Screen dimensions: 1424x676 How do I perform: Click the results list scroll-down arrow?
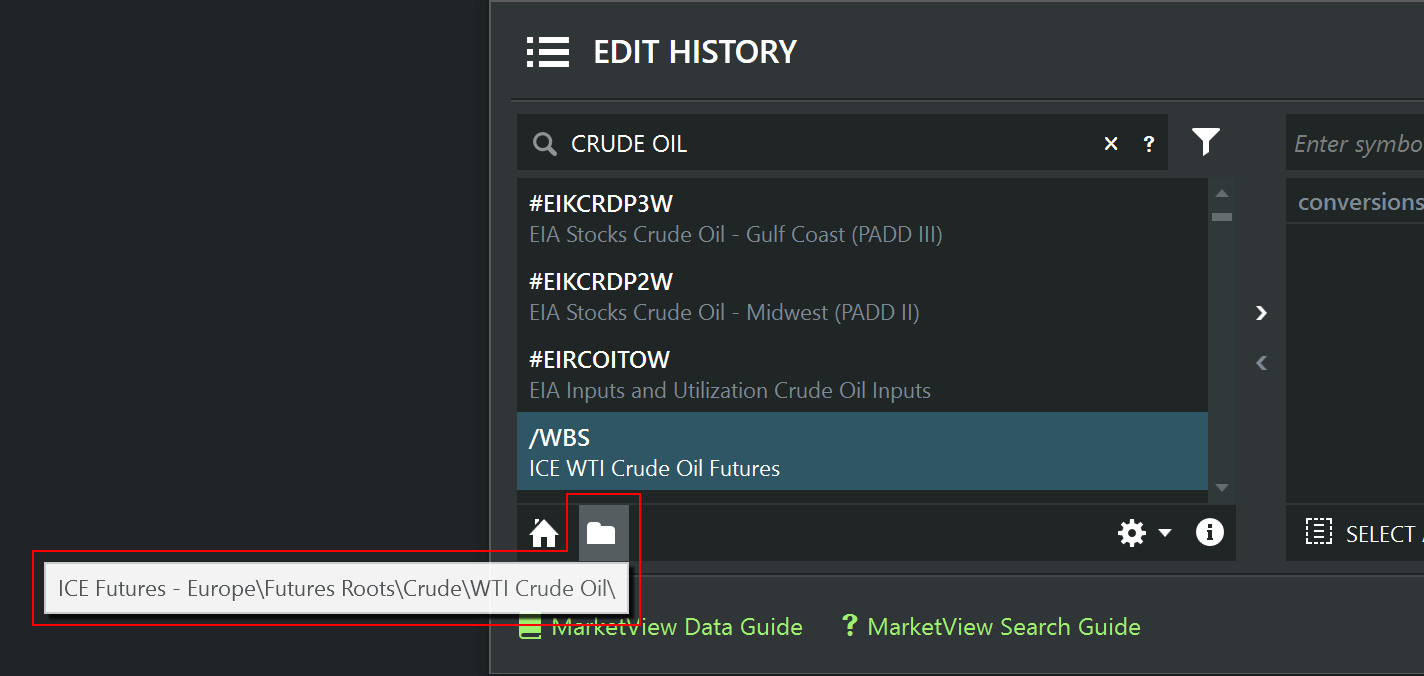[1222, 488]
